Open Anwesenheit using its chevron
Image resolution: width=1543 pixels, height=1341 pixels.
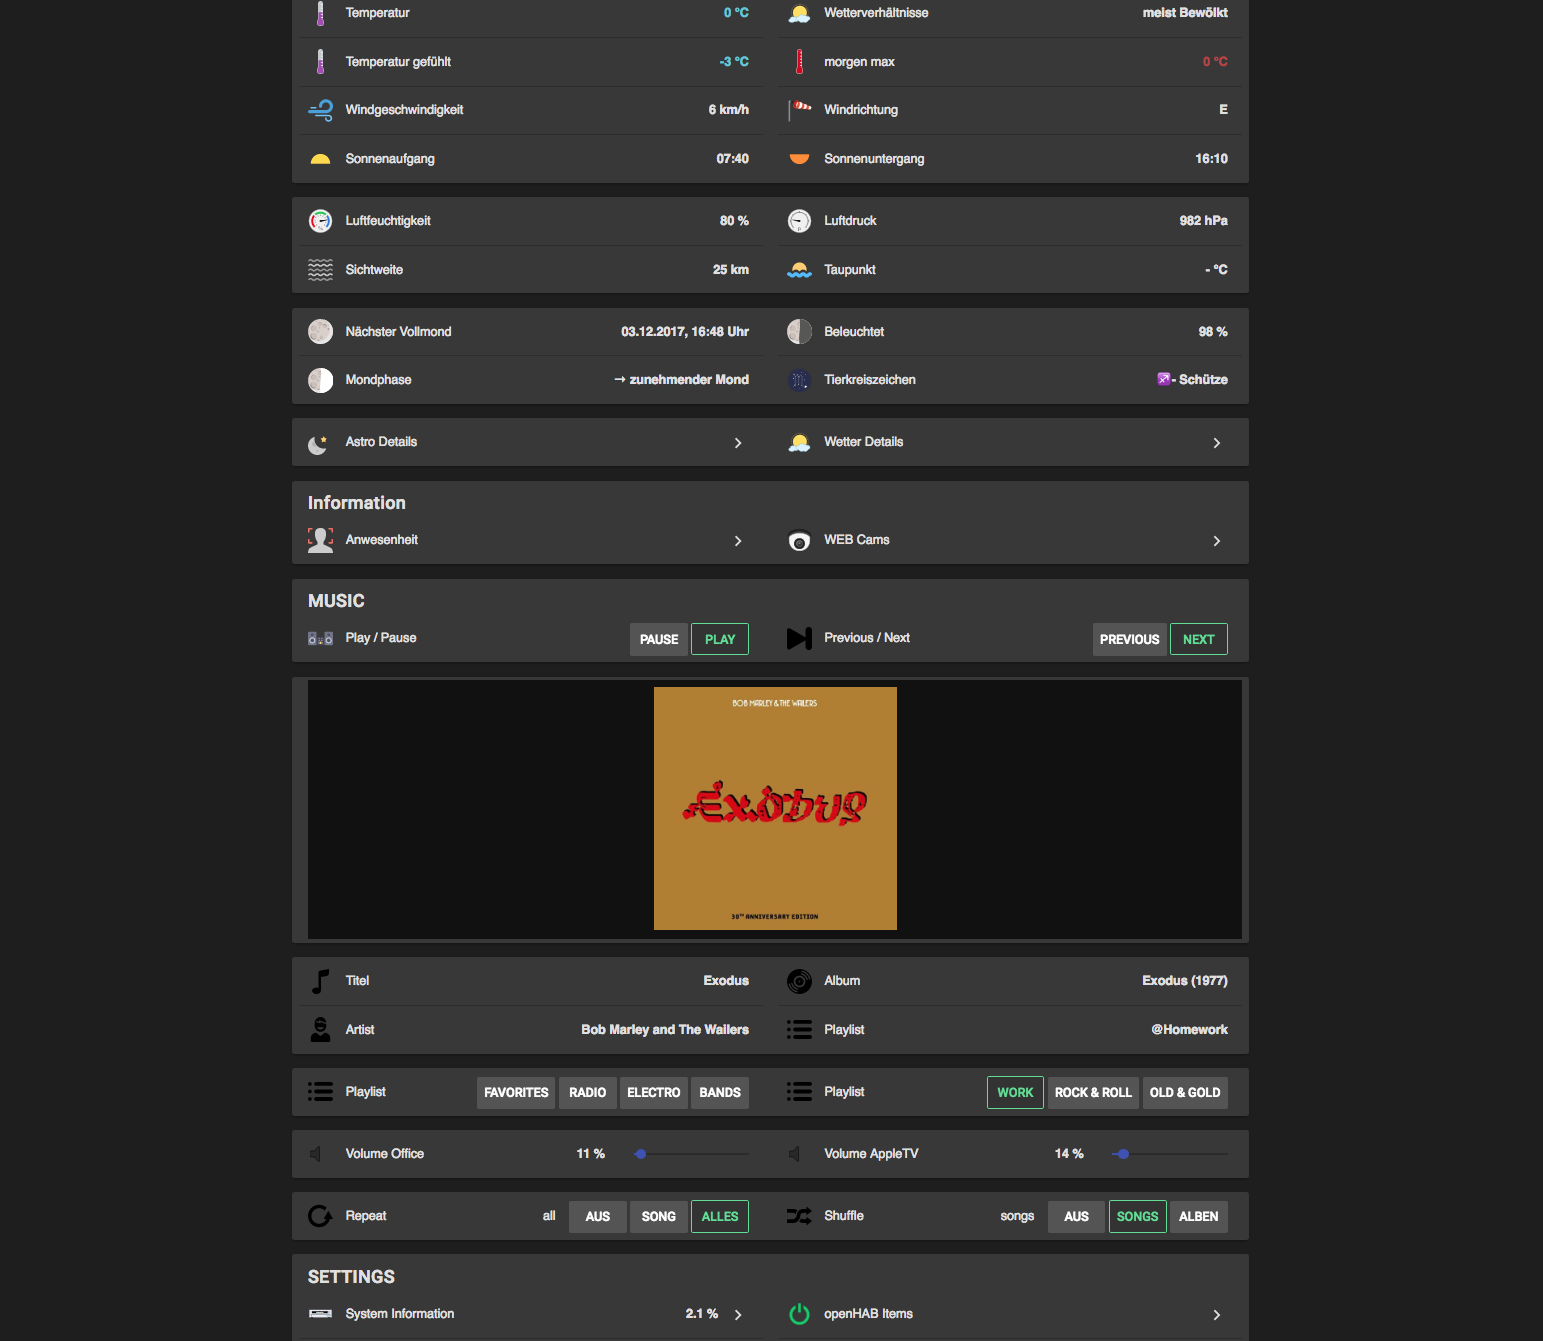click(x=738, y=541)
